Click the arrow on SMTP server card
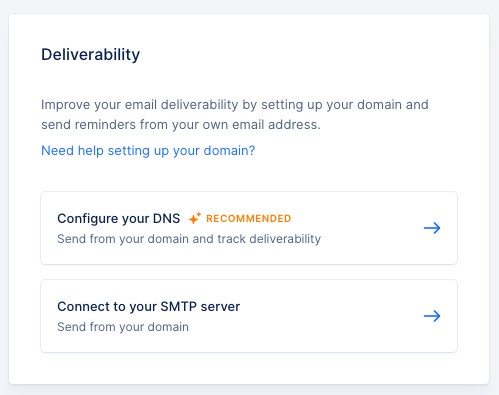 pyautogui.click(x=432, y=316)
